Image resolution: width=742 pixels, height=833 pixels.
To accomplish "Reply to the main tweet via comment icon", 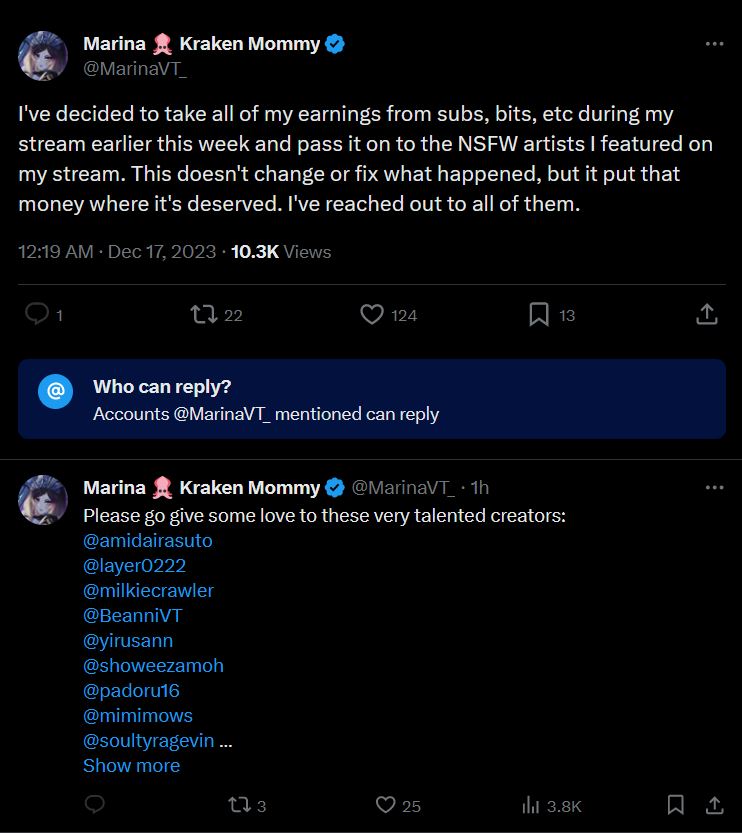I will (37, 315).
